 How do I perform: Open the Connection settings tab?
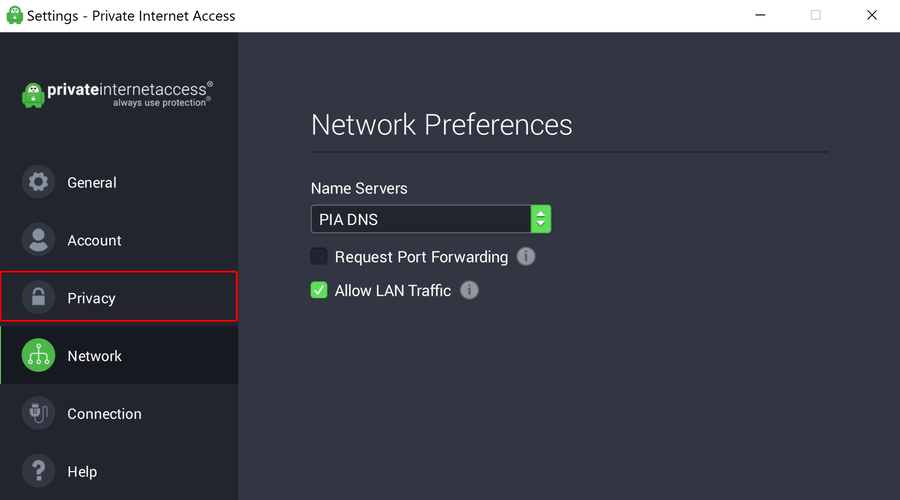click(104, 414)
